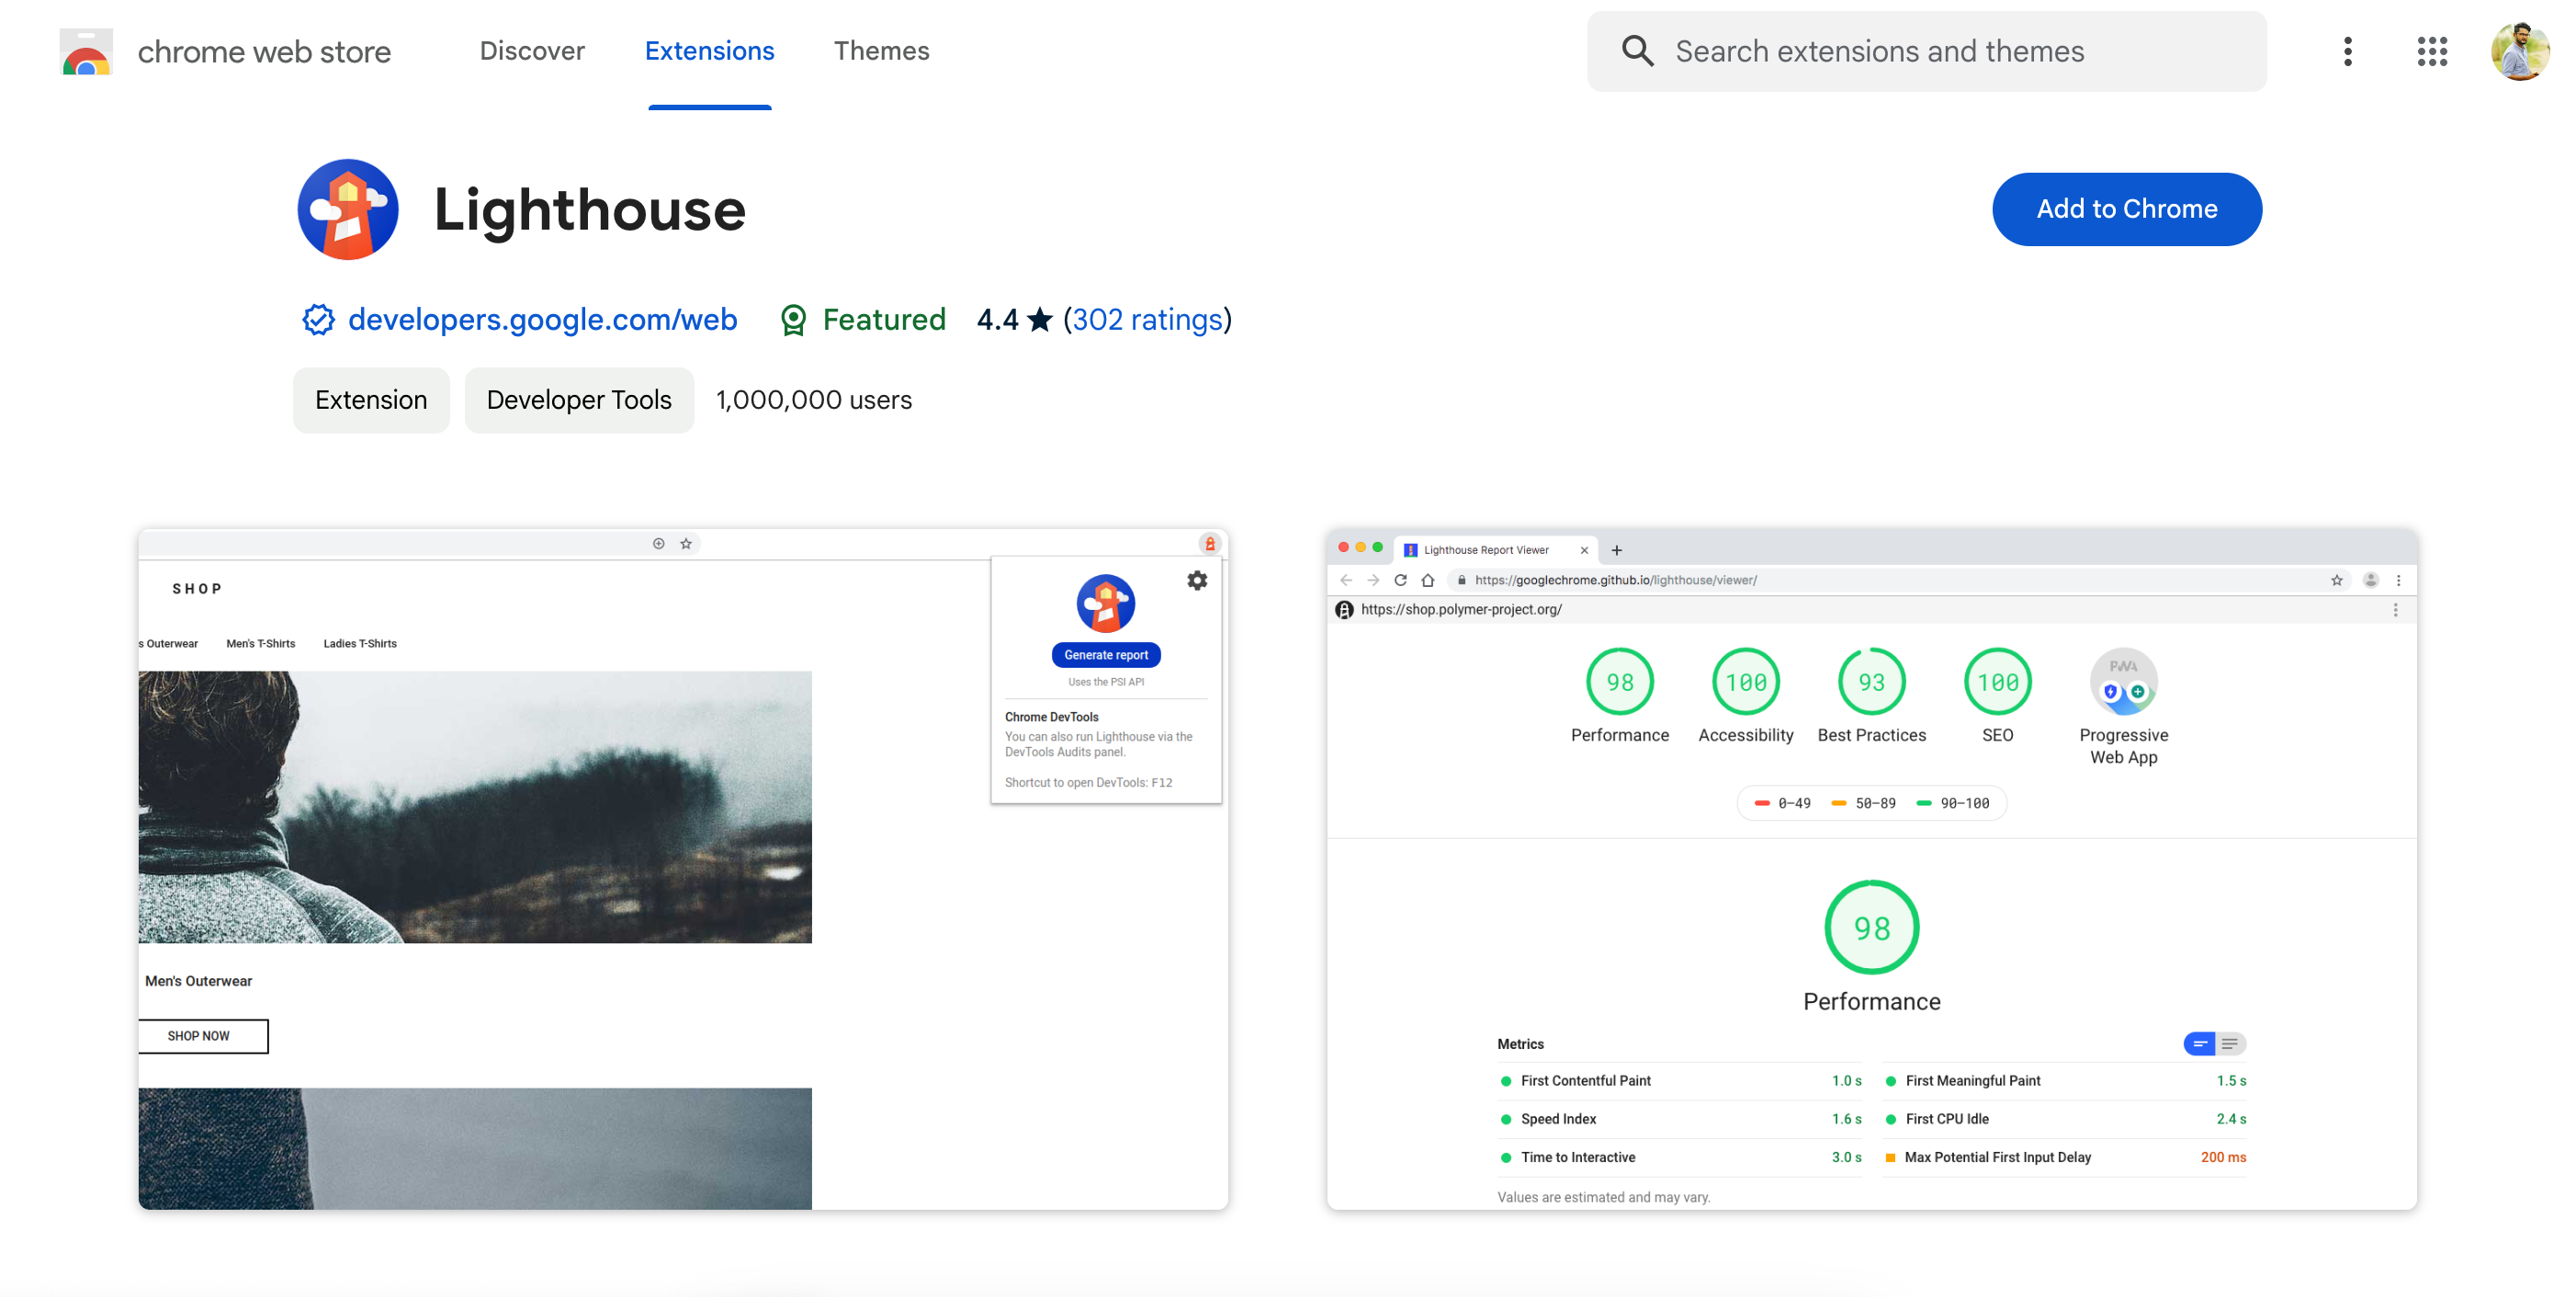Click the settings gear in the Lighthouse popup

coord(1197,580)
